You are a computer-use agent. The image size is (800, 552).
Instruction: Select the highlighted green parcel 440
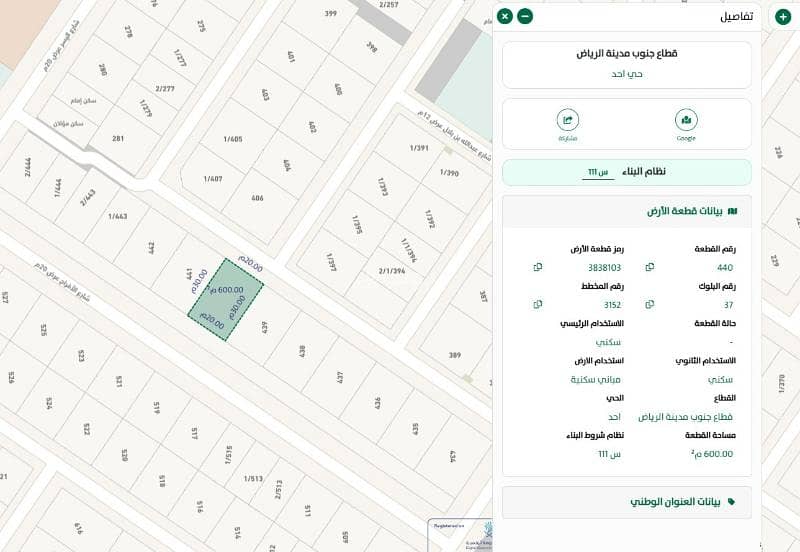pos(226,300)
